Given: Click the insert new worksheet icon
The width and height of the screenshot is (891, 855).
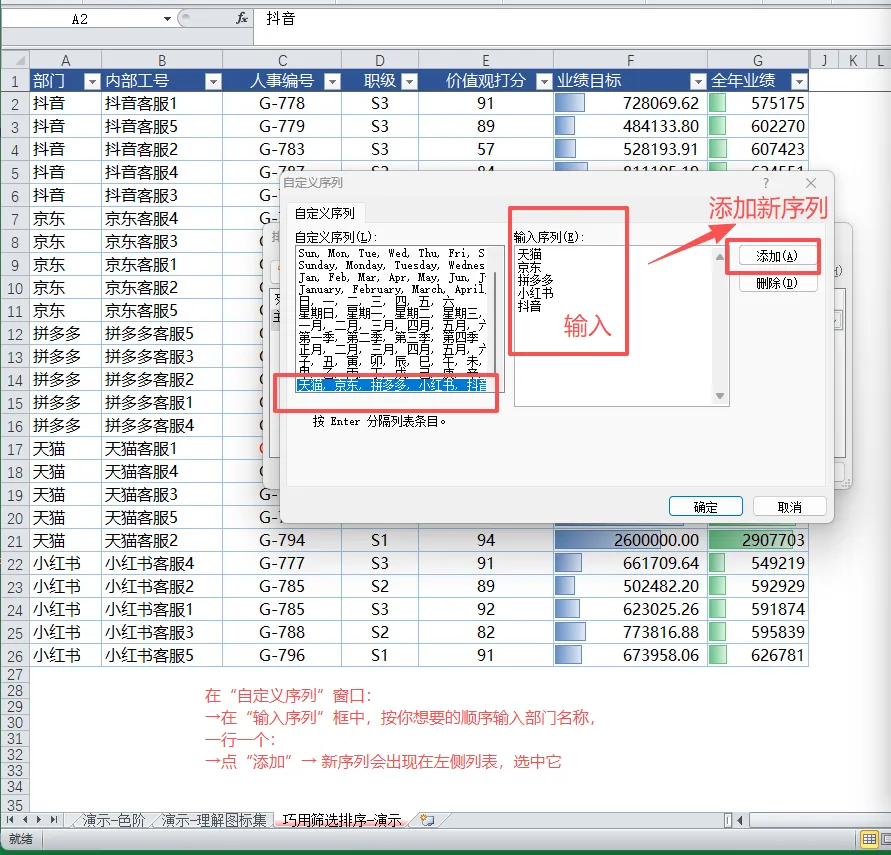Looking at the screenshot, I should coord(427,820).
